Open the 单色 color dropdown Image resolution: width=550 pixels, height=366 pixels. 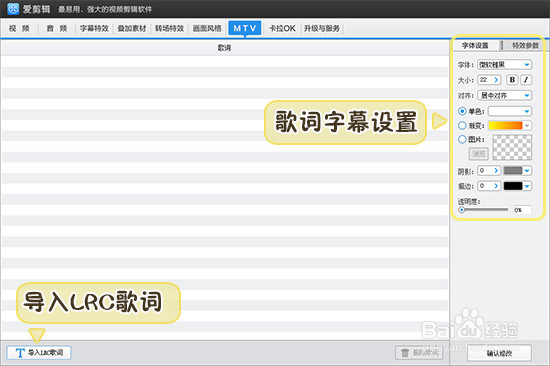pos(510,111)
